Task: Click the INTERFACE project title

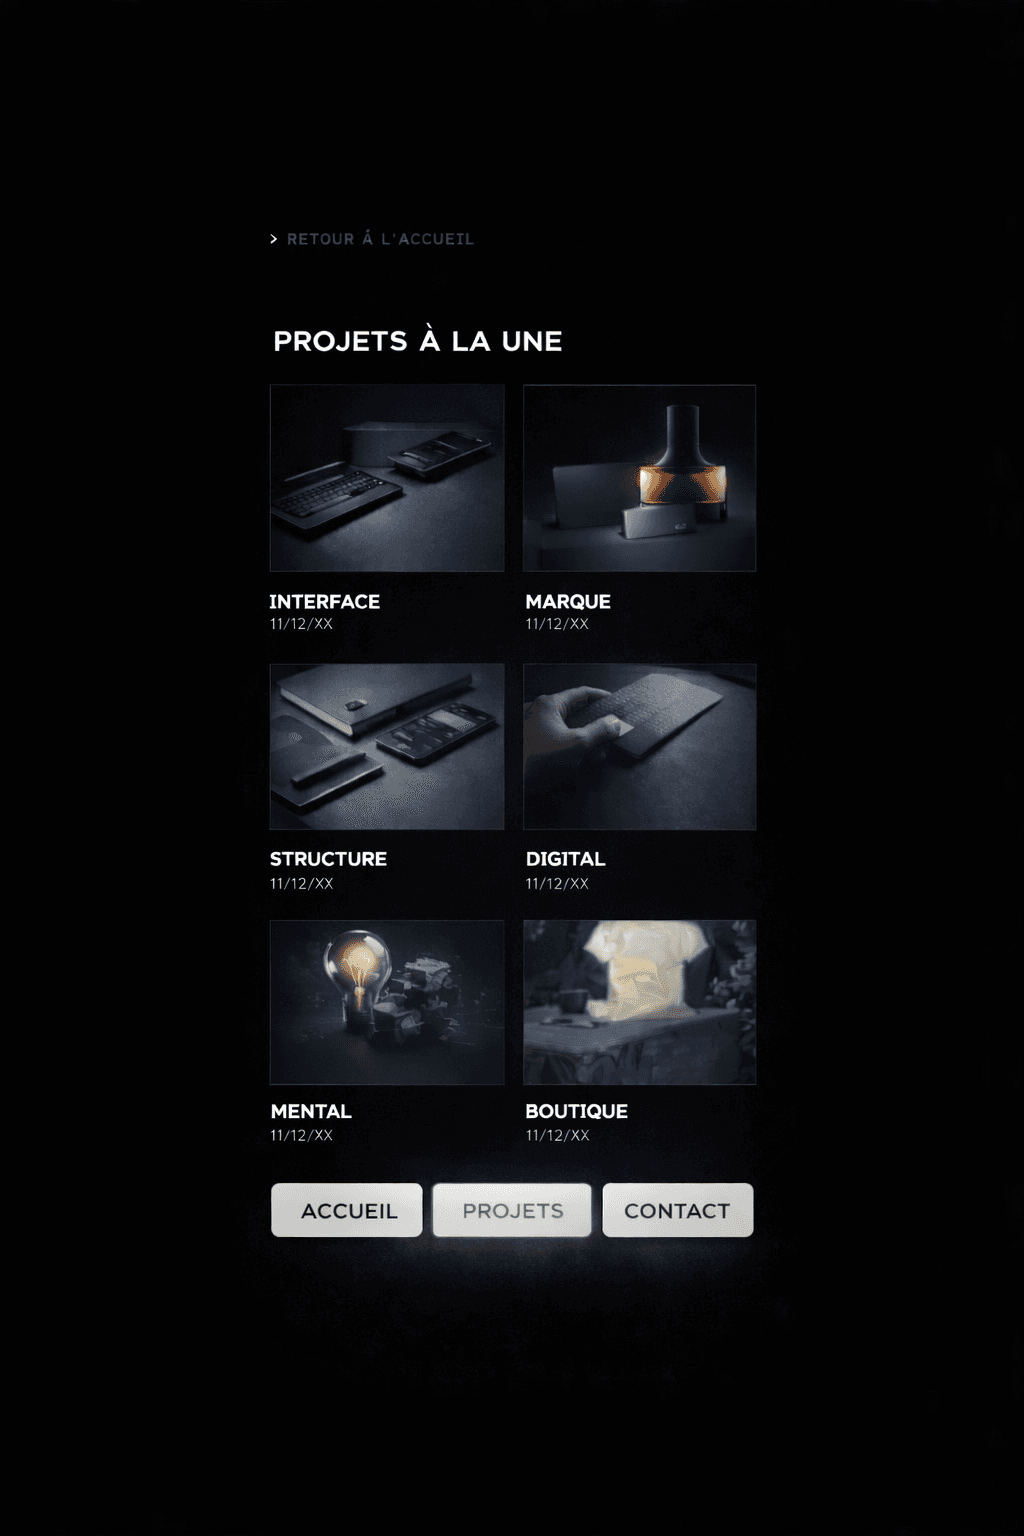Action: click(x=325, y=602)
